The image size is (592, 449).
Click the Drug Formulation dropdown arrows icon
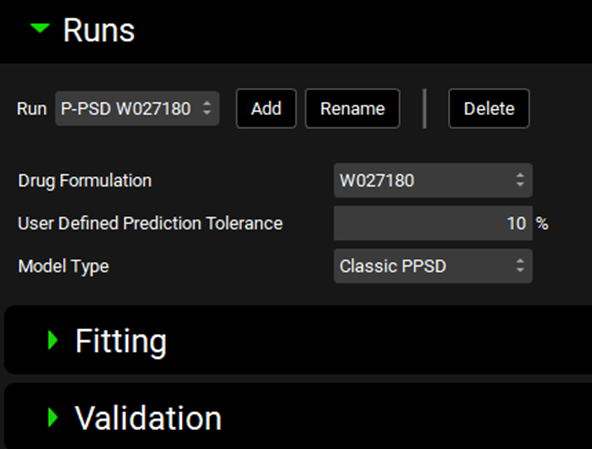pyautogui.click(x=520, y=180)
